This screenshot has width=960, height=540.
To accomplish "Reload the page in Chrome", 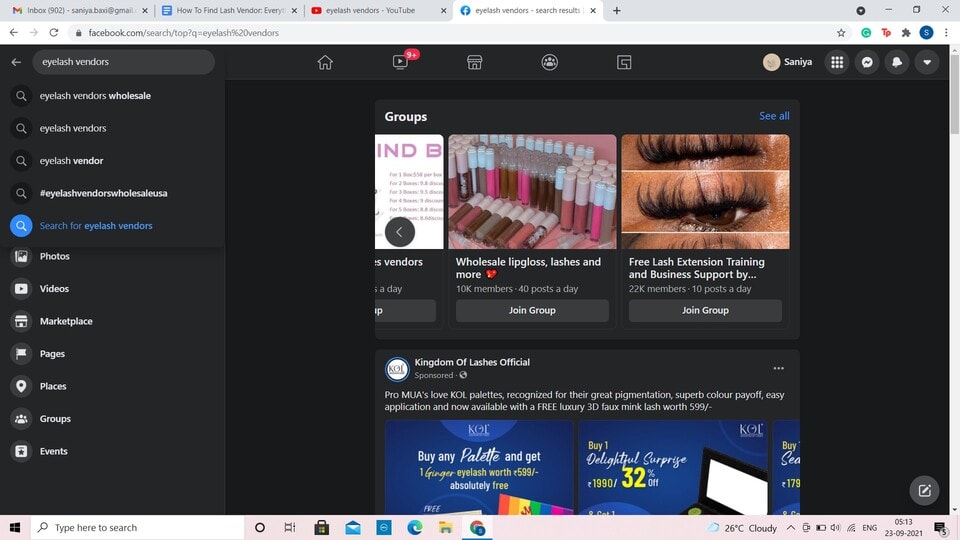I will point(54,32).
